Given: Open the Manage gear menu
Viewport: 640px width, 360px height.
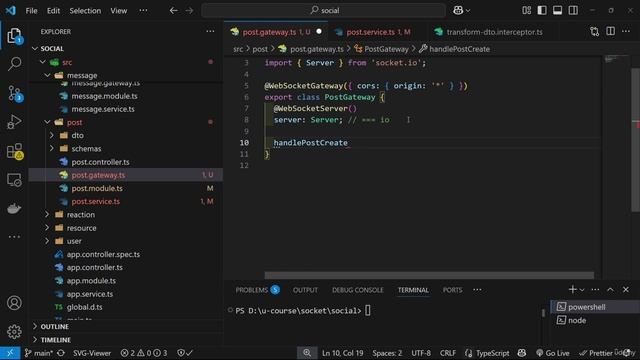Looking at the screenshot, I should tap(14, 331).
